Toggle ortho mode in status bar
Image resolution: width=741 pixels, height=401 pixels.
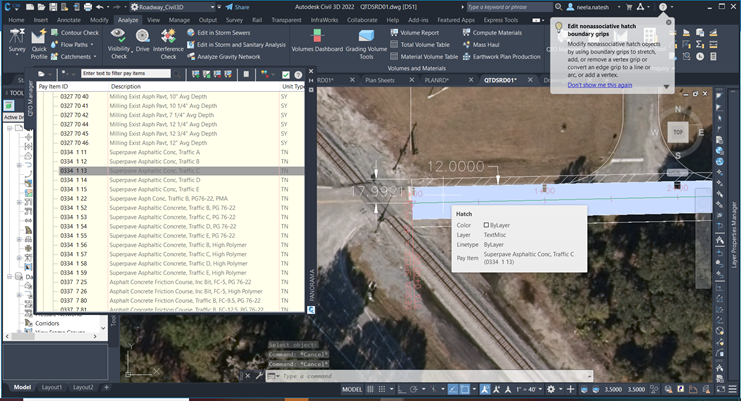pyautogui.click(x=402, y=389)
